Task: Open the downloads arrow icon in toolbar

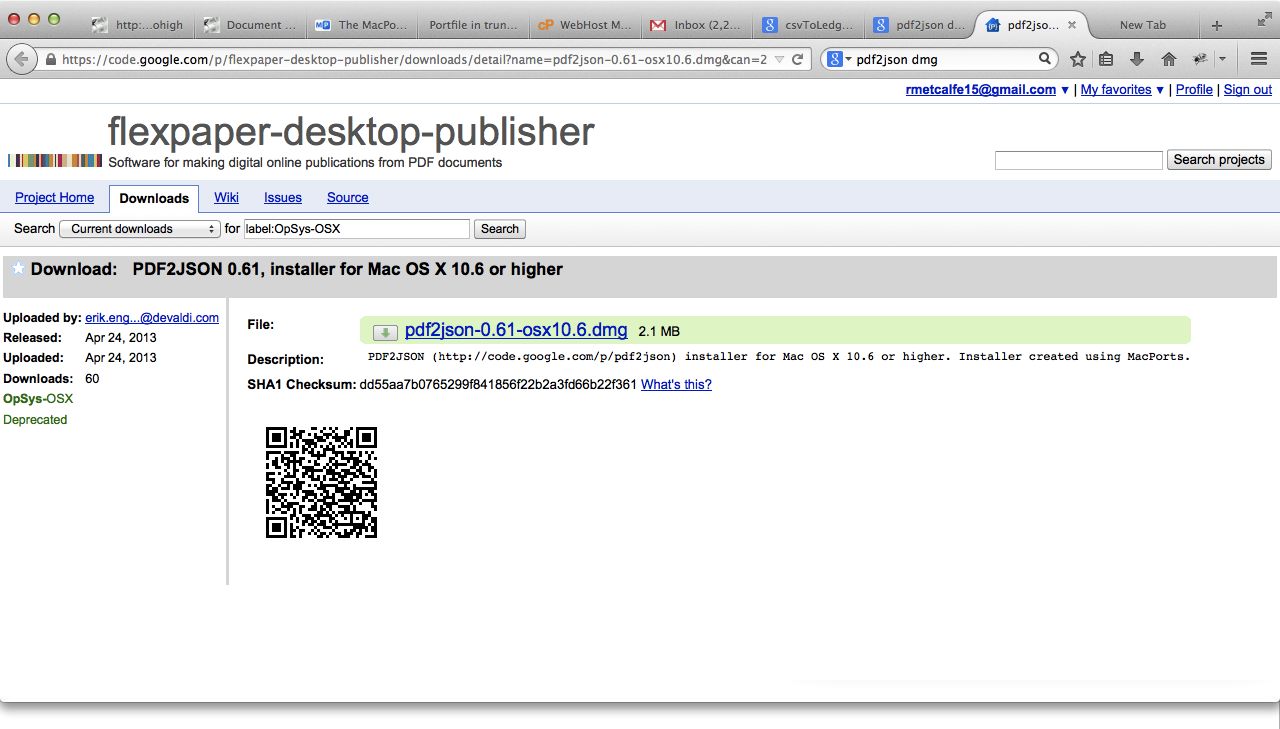Action: pyautogui.click(x=1137, y=59)
